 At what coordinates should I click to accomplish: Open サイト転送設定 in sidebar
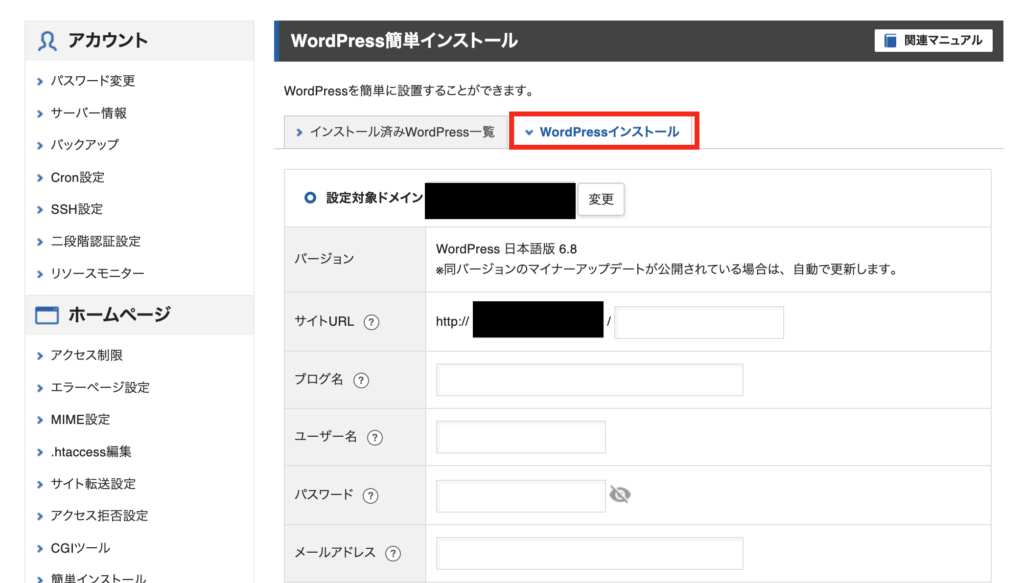[x=93, y=484]
